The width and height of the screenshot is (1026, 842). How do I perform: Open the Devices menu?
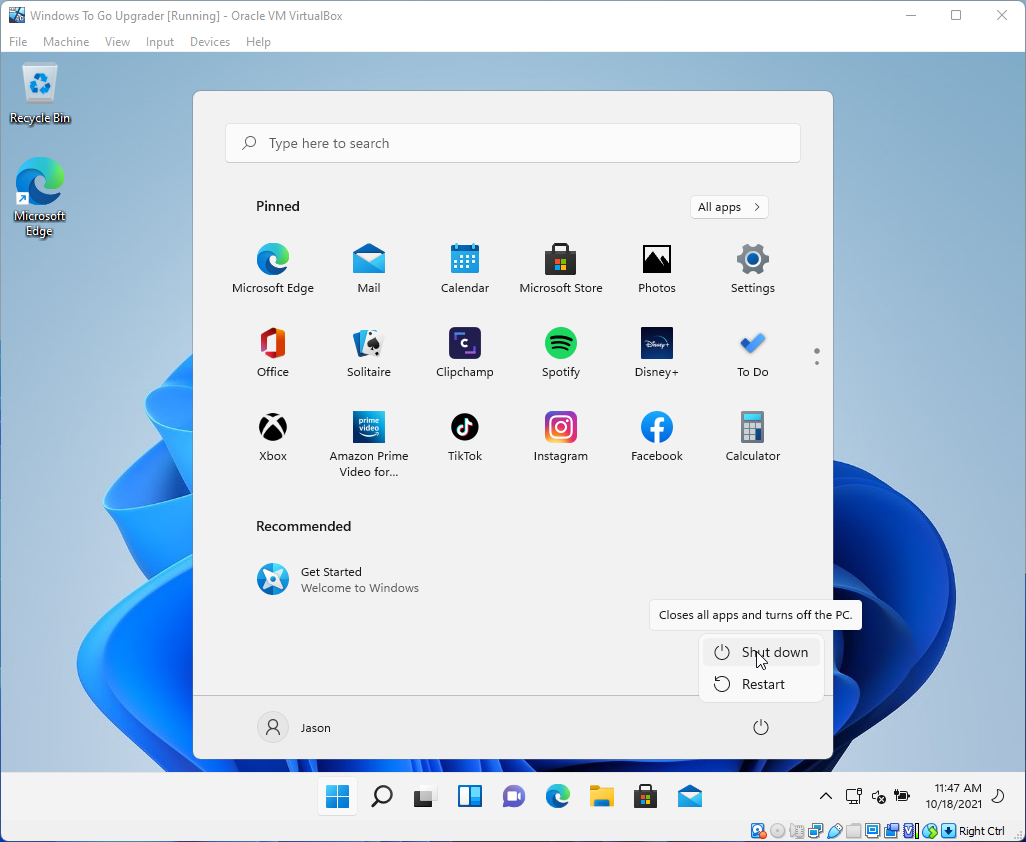(x=209, y=42)
